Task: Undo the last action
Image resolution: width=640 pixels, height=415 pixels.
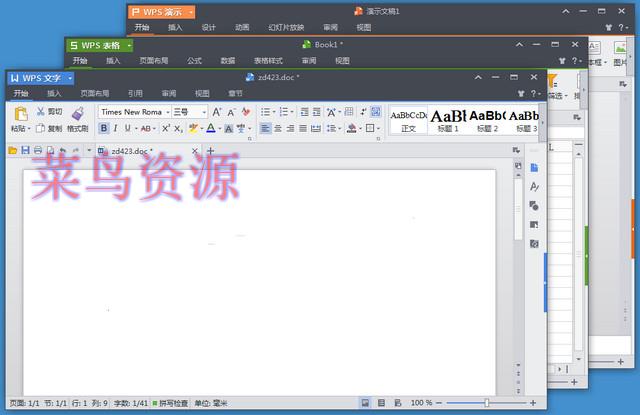Action: (63, 151)
